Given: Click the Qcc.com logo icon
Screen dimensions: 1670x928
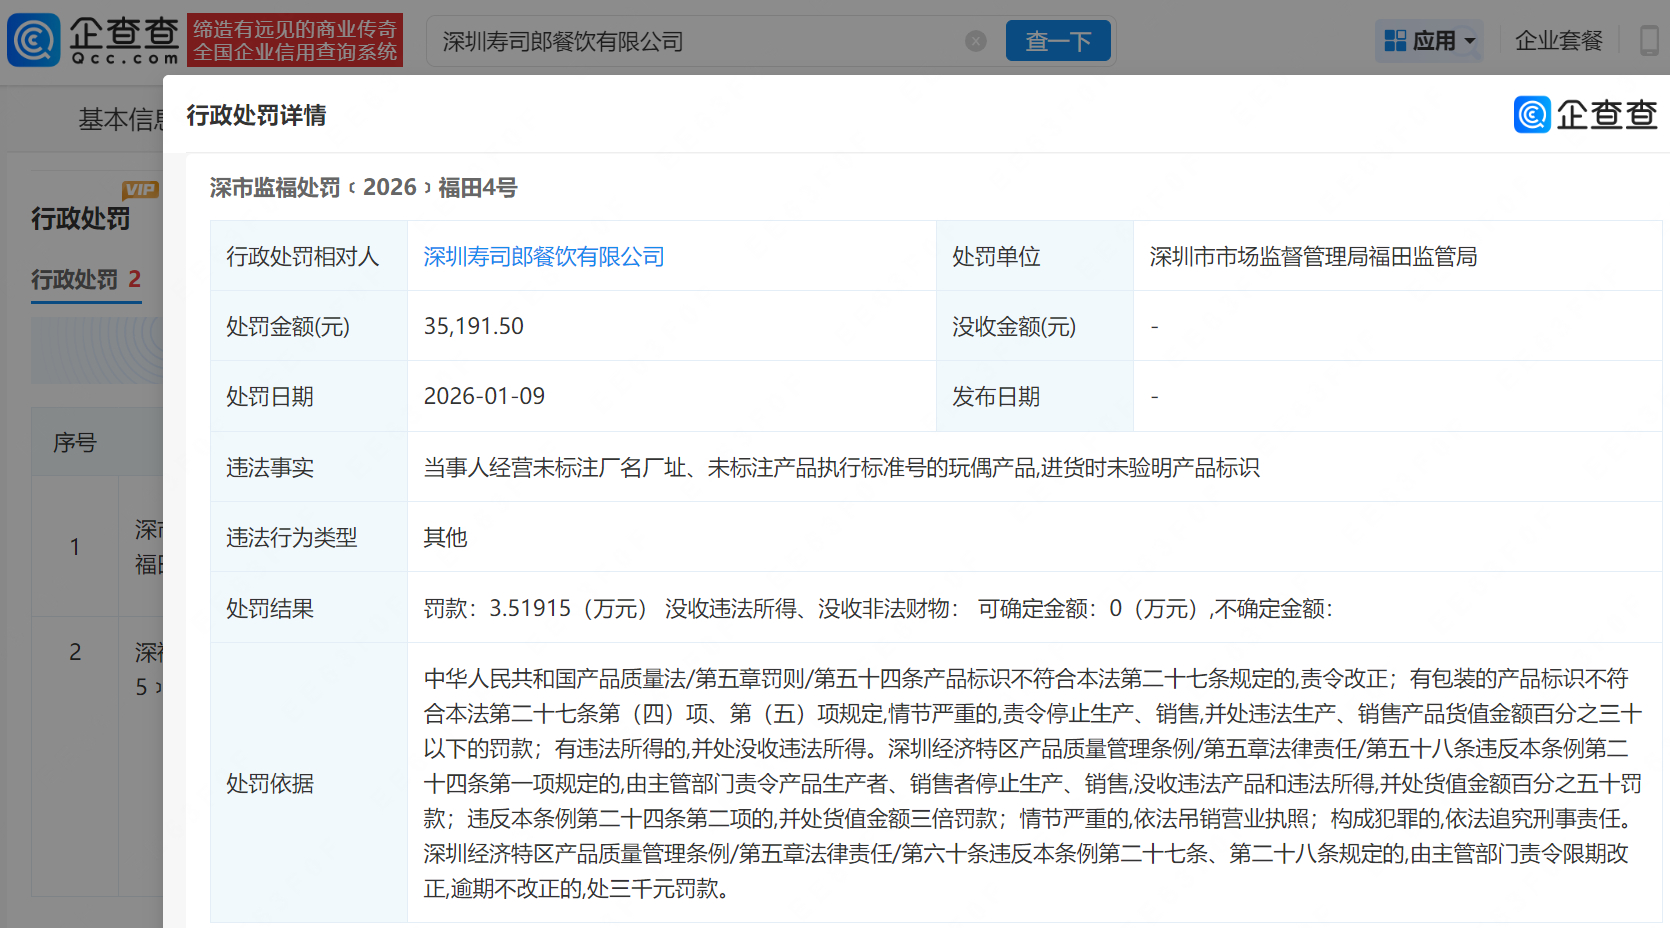Looking at the screenshot, I should (x=34, y=40).
